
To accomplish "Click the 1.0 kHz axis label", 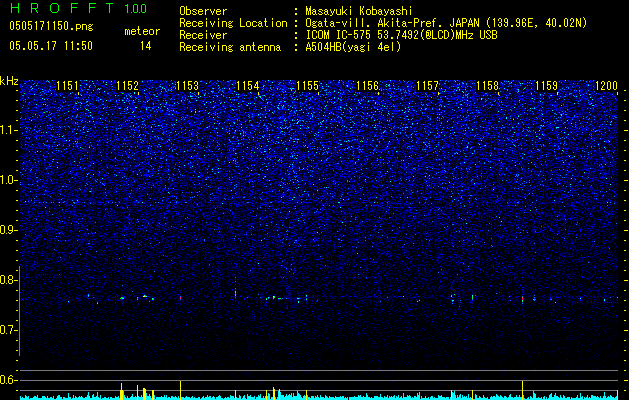I will [9, 180].
